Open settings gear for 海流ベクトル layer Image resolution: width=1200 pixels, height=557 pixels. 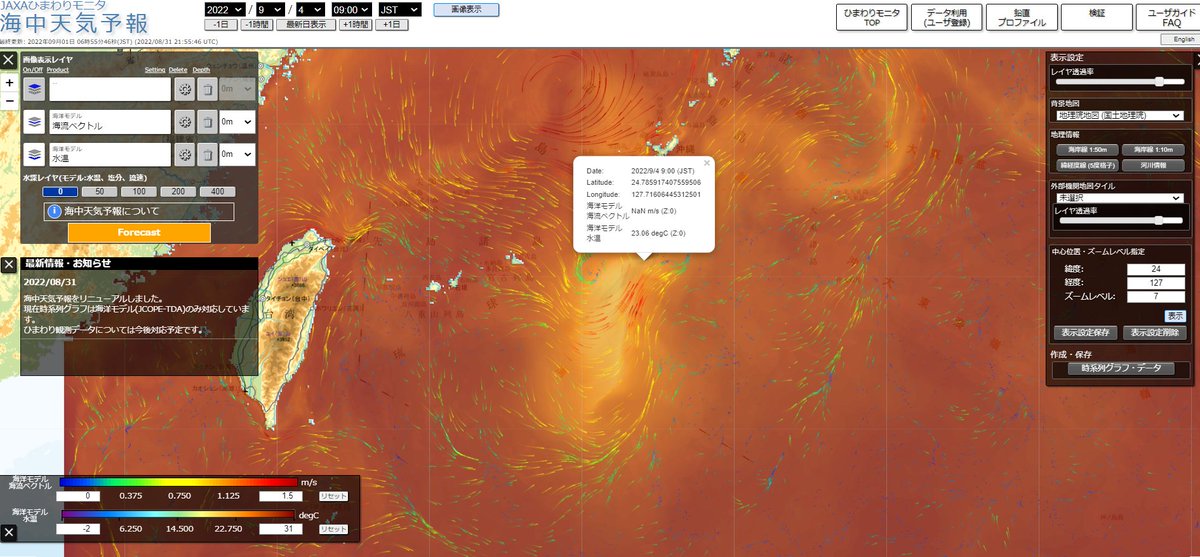pos(184,122)
